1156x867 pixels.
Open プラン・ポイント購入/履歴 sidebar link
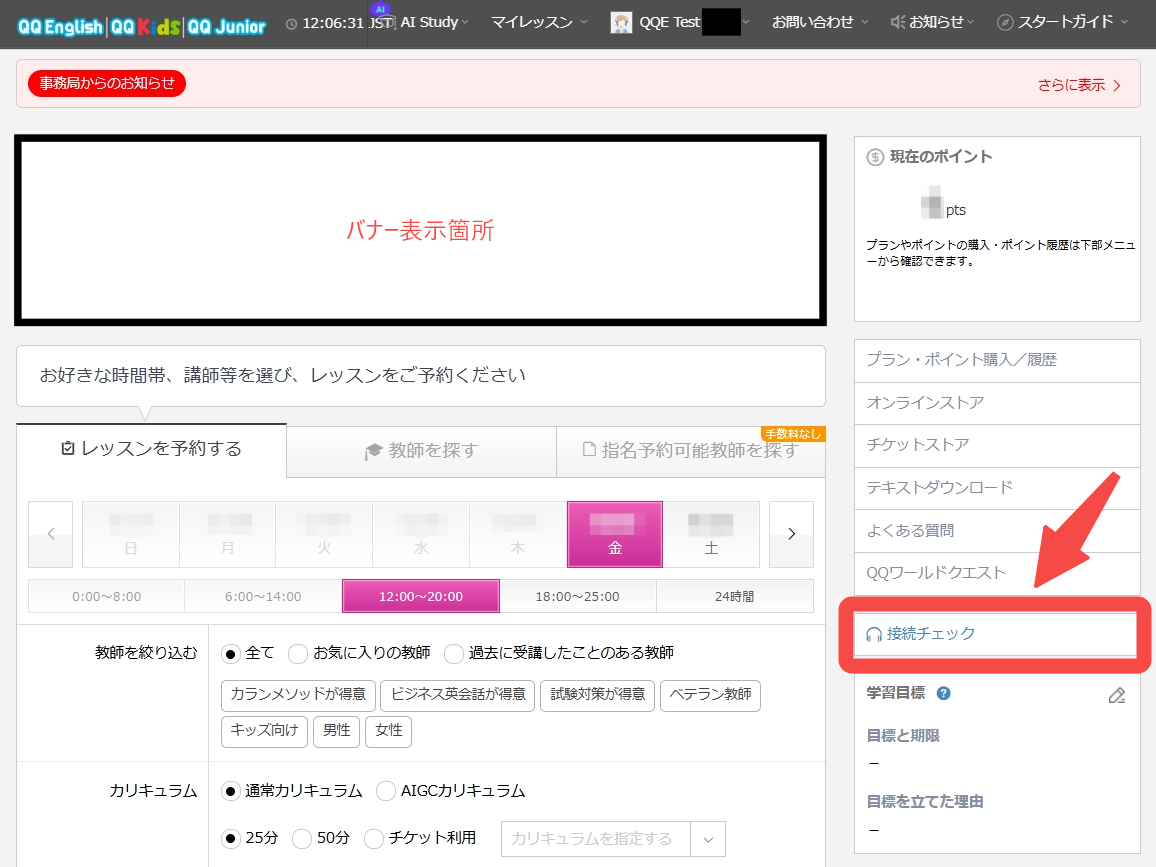pyautogui.click(x=997, y=361)
